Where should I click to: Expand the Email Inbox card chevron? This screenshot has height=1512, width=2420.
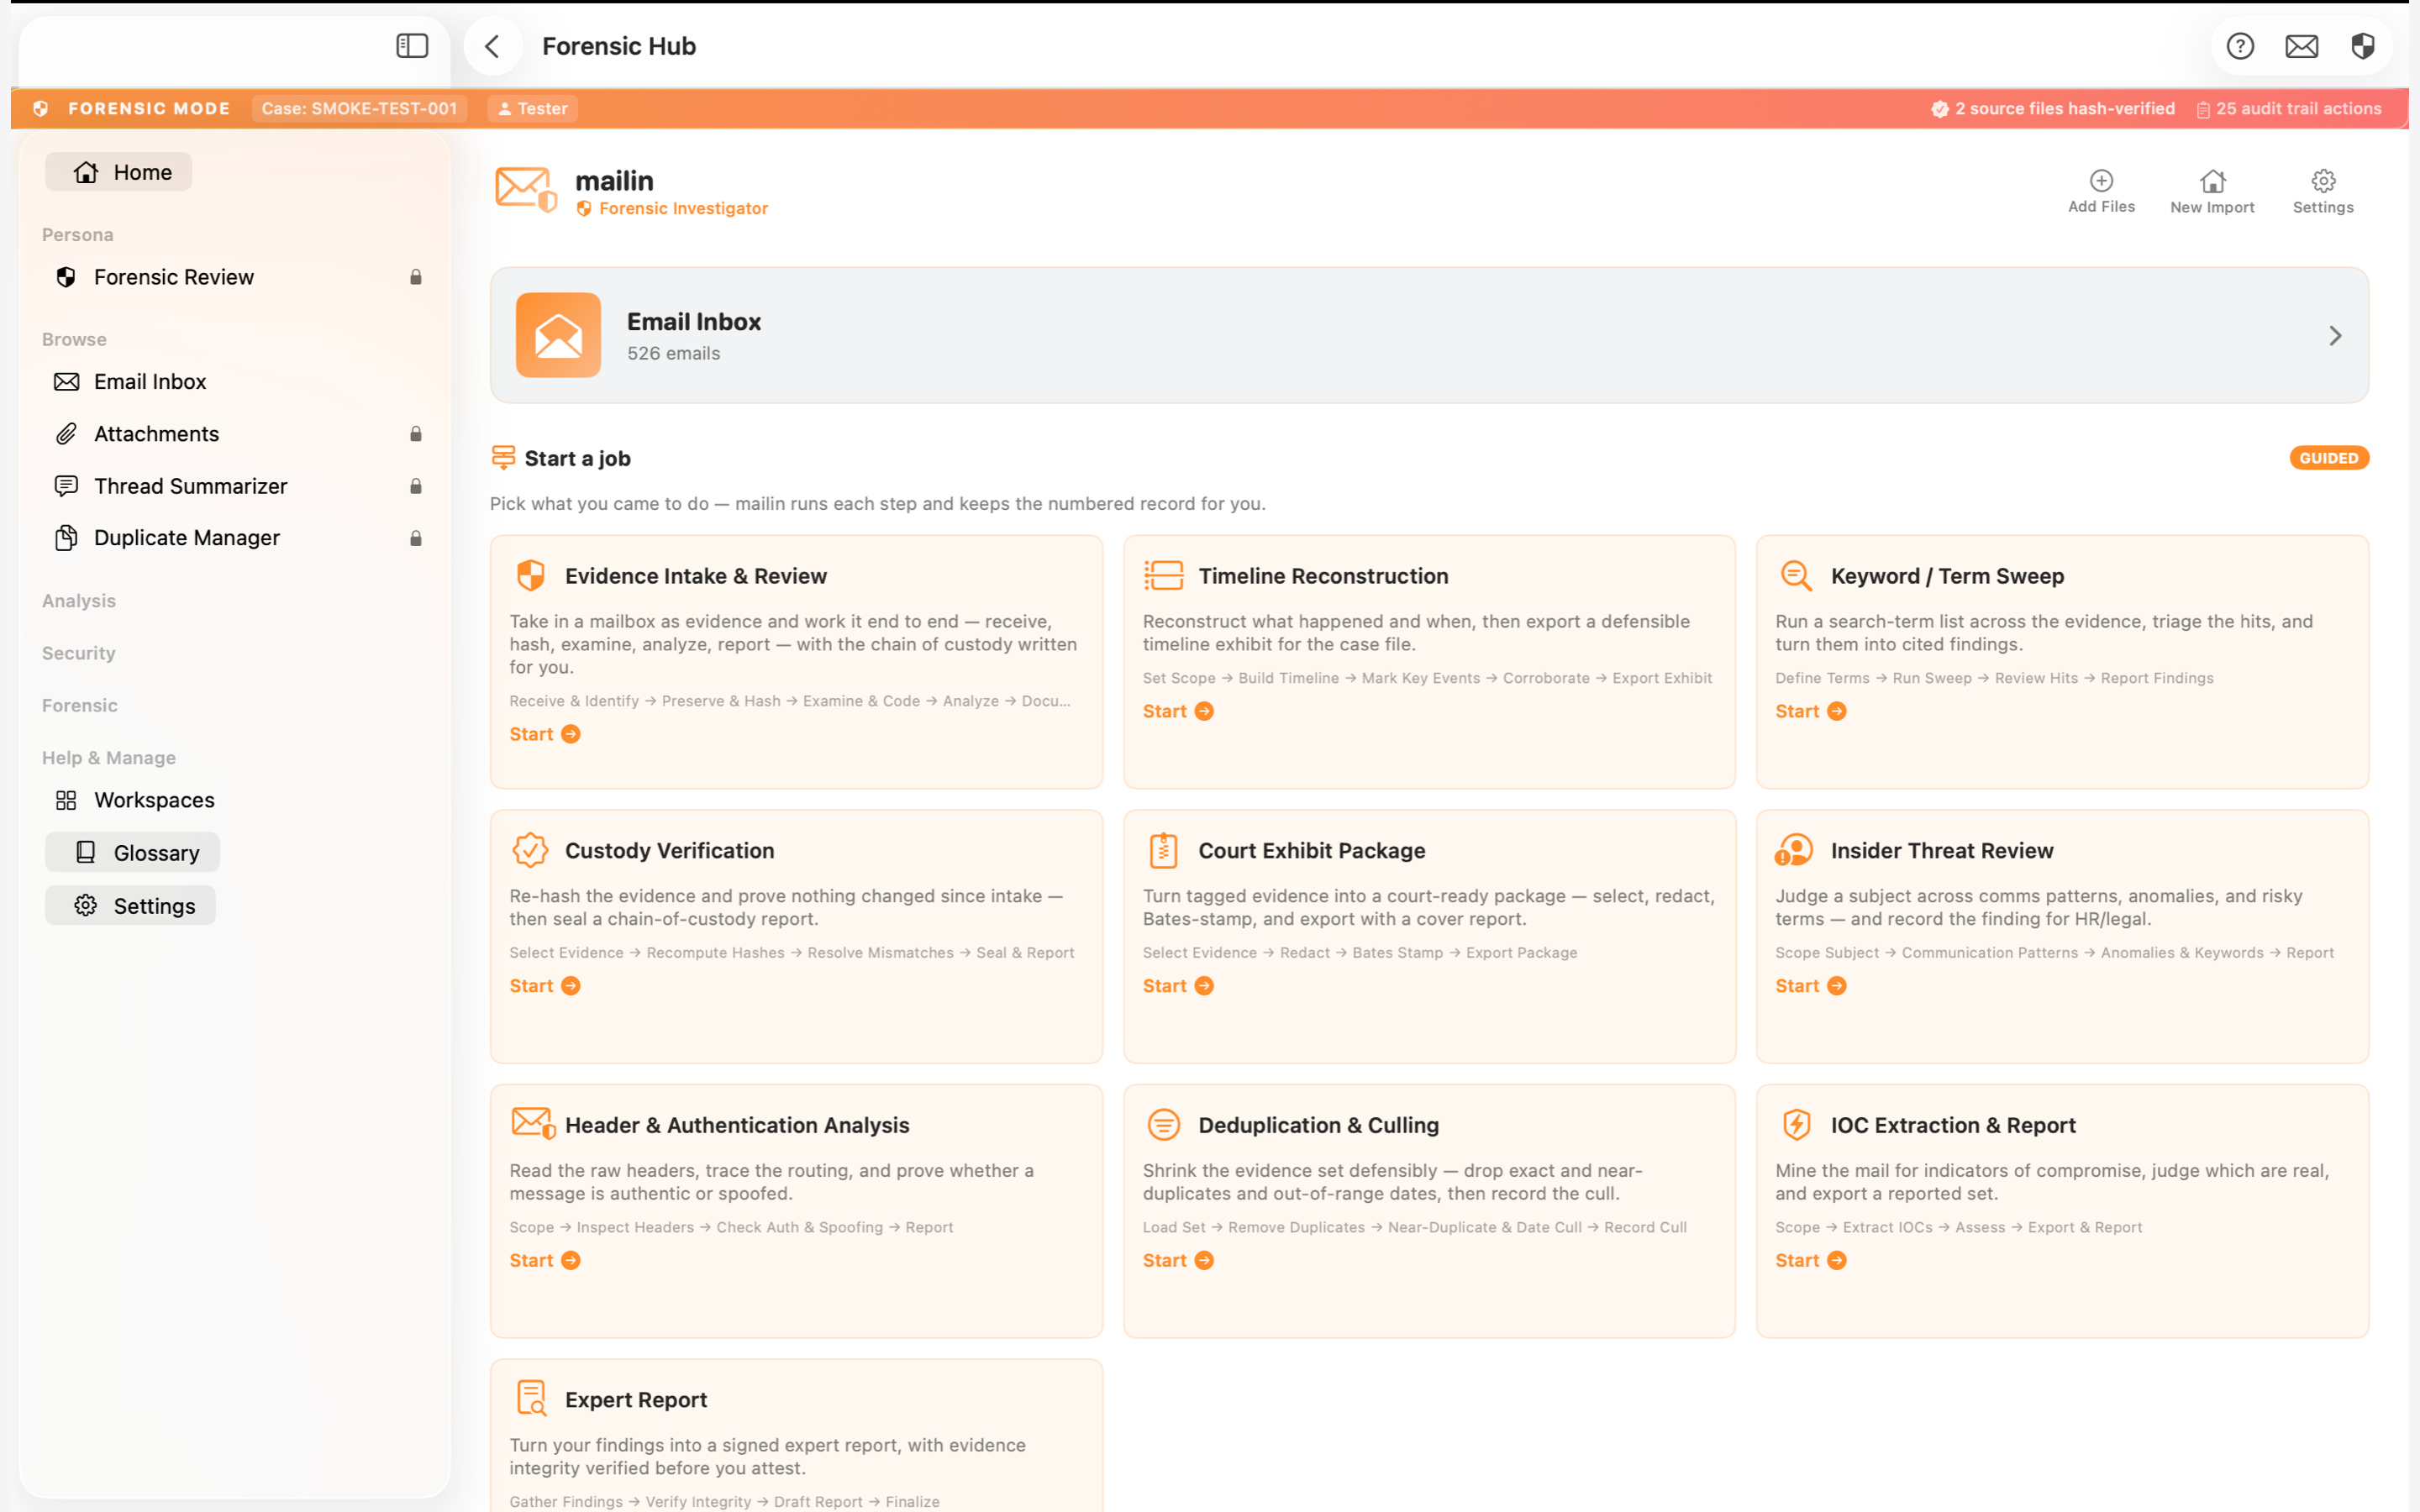pos(2335,336)
